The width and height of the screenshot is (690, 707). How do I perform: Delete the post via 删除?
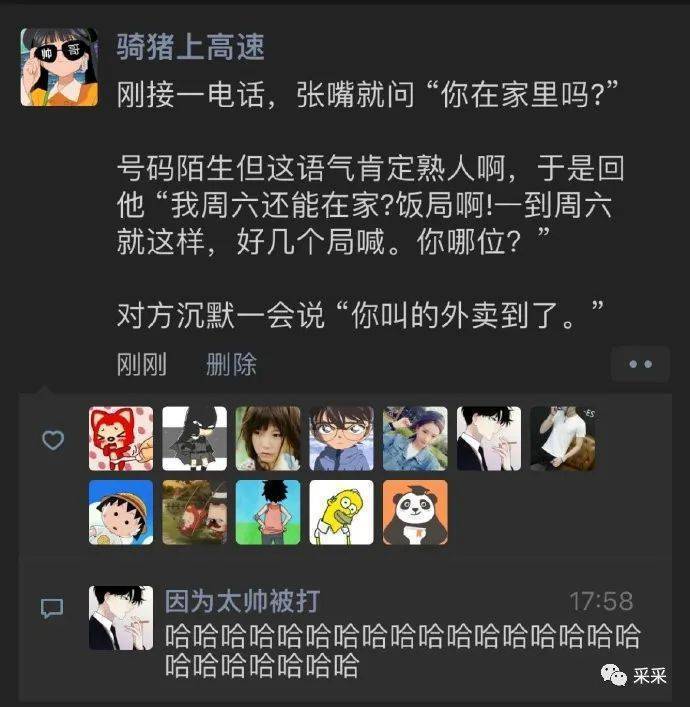(x=231, y=364)
